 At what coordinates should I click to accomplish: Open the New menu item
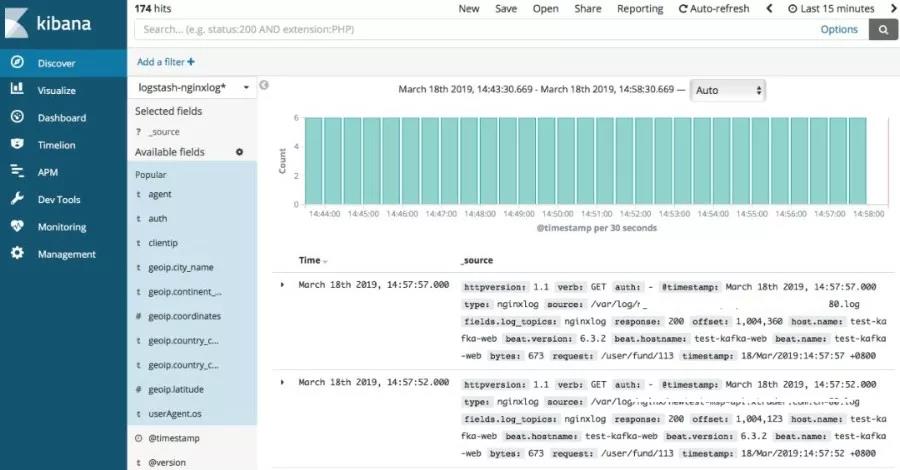click(x=469, y=9)
